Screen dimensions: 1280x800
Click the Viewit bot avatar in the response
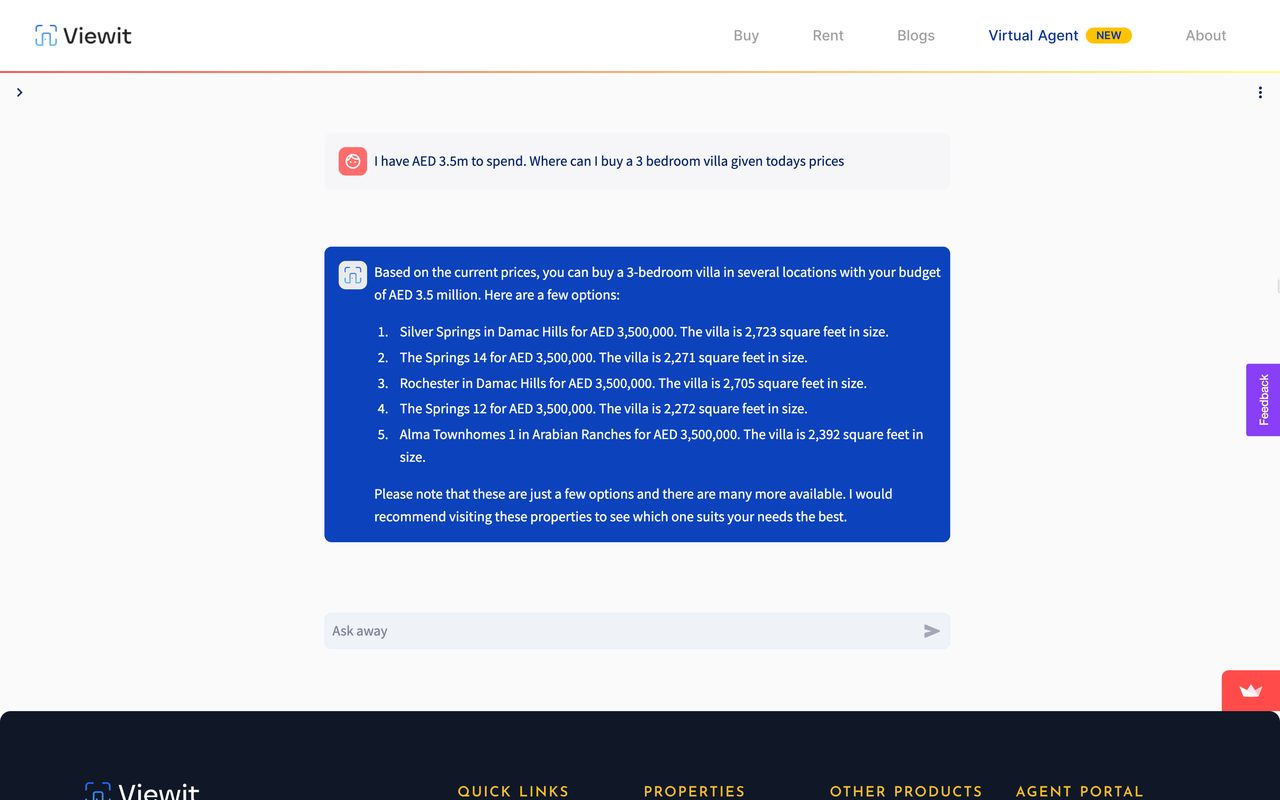tap(352, 275)
